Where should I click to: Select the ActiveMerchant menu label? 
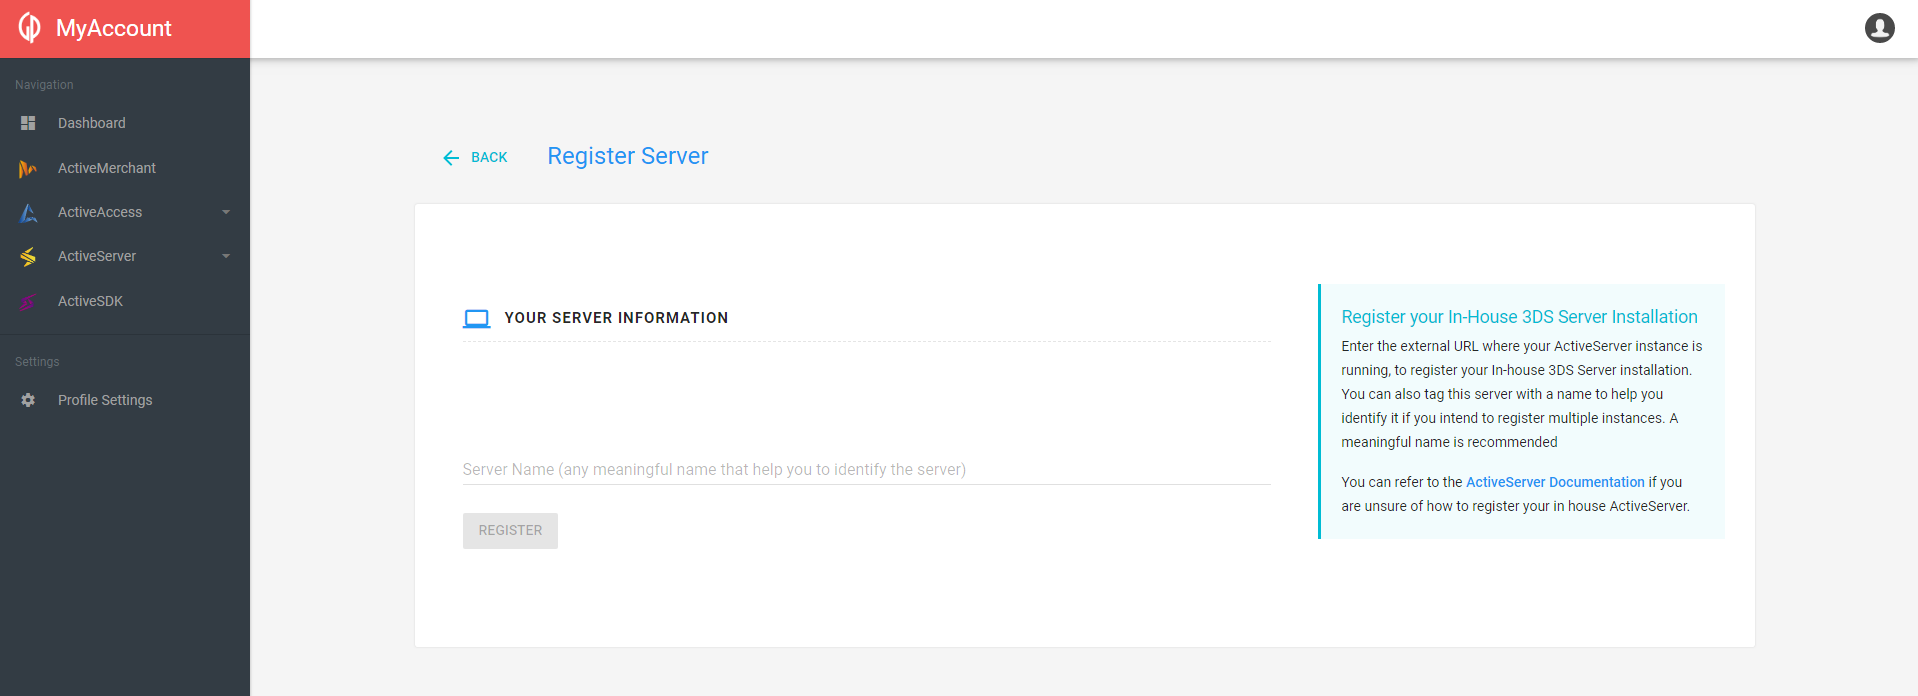[x=107, y=168]
